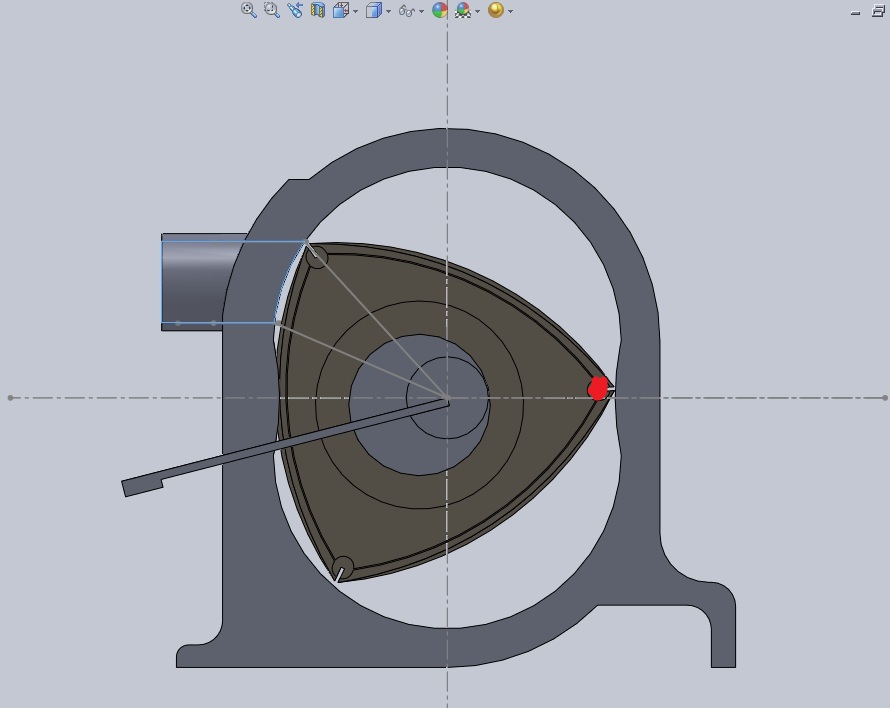Restore down the document window
Image resolution: width=890 pixels, height=708 pixels.
pos(878,11)
